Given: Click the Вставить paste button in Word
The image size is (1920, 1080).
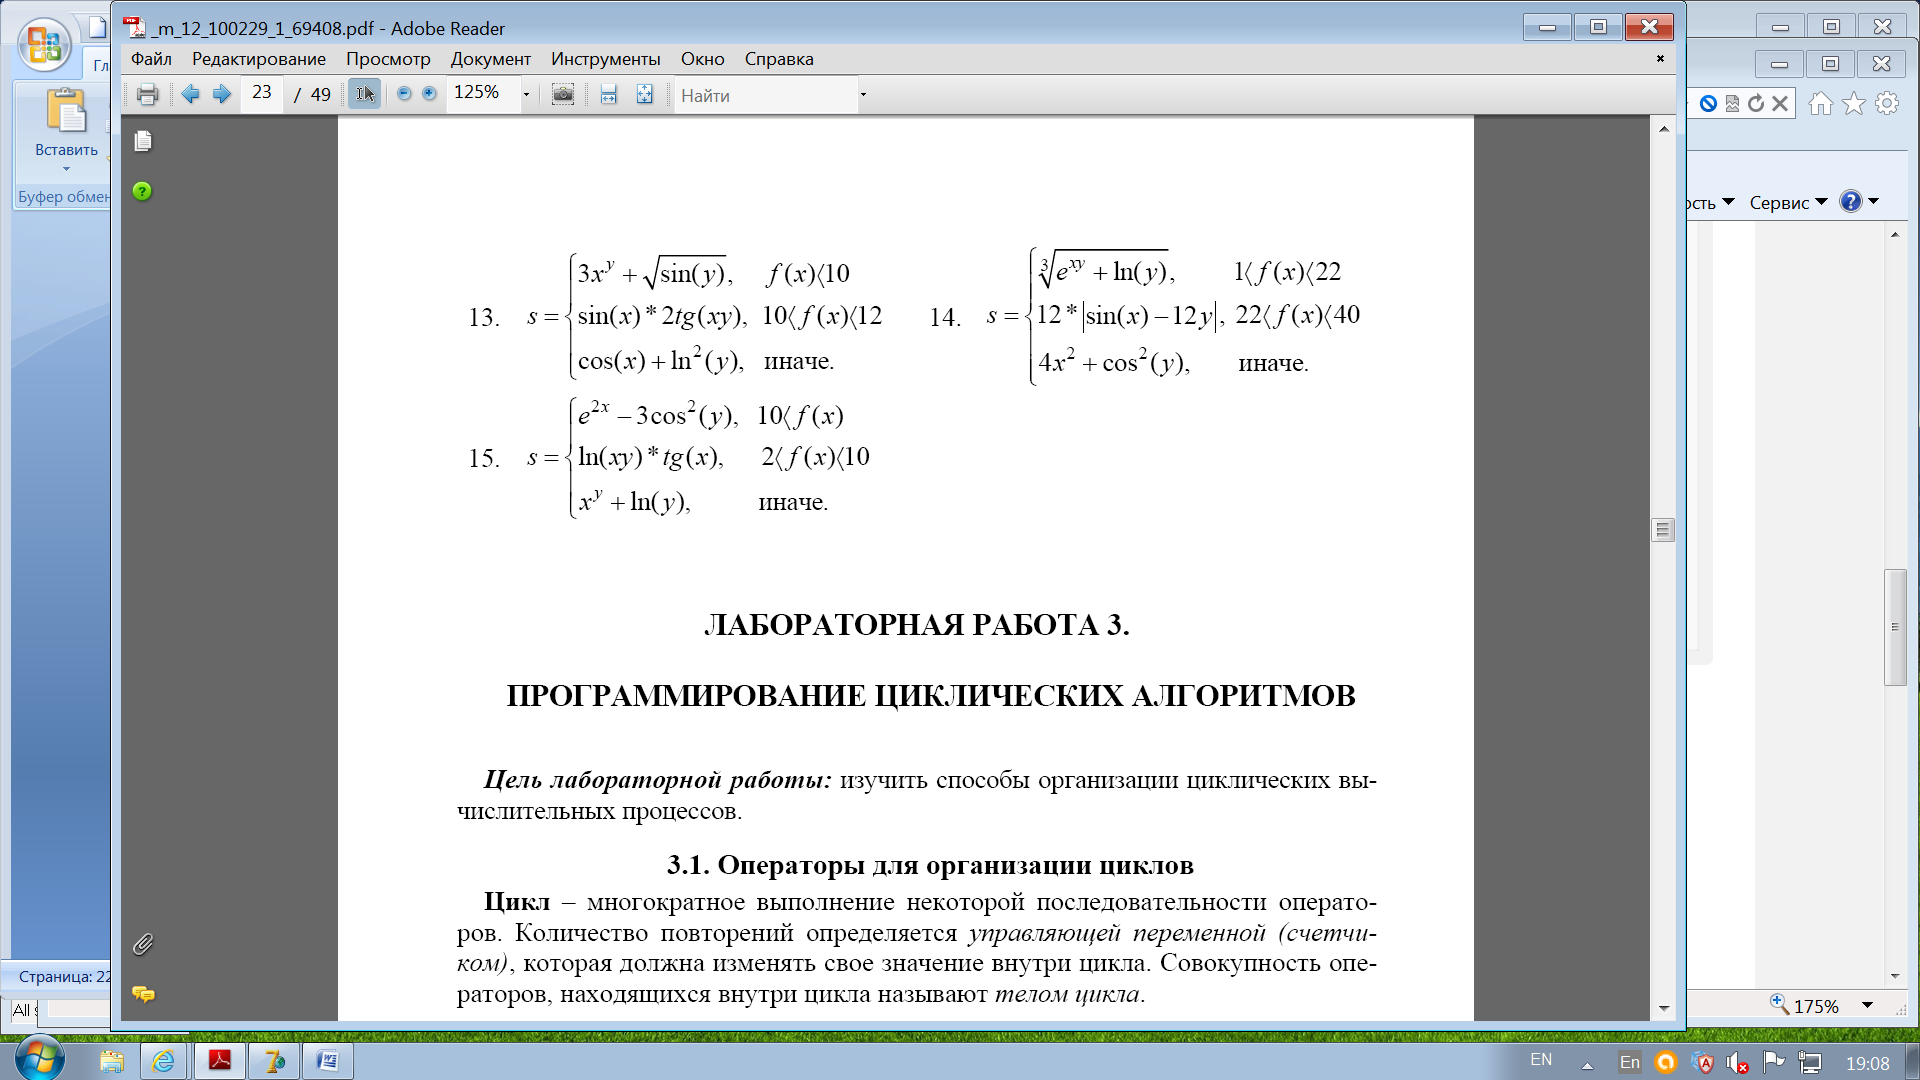Looking at the screenshot, I should (66, 123).
